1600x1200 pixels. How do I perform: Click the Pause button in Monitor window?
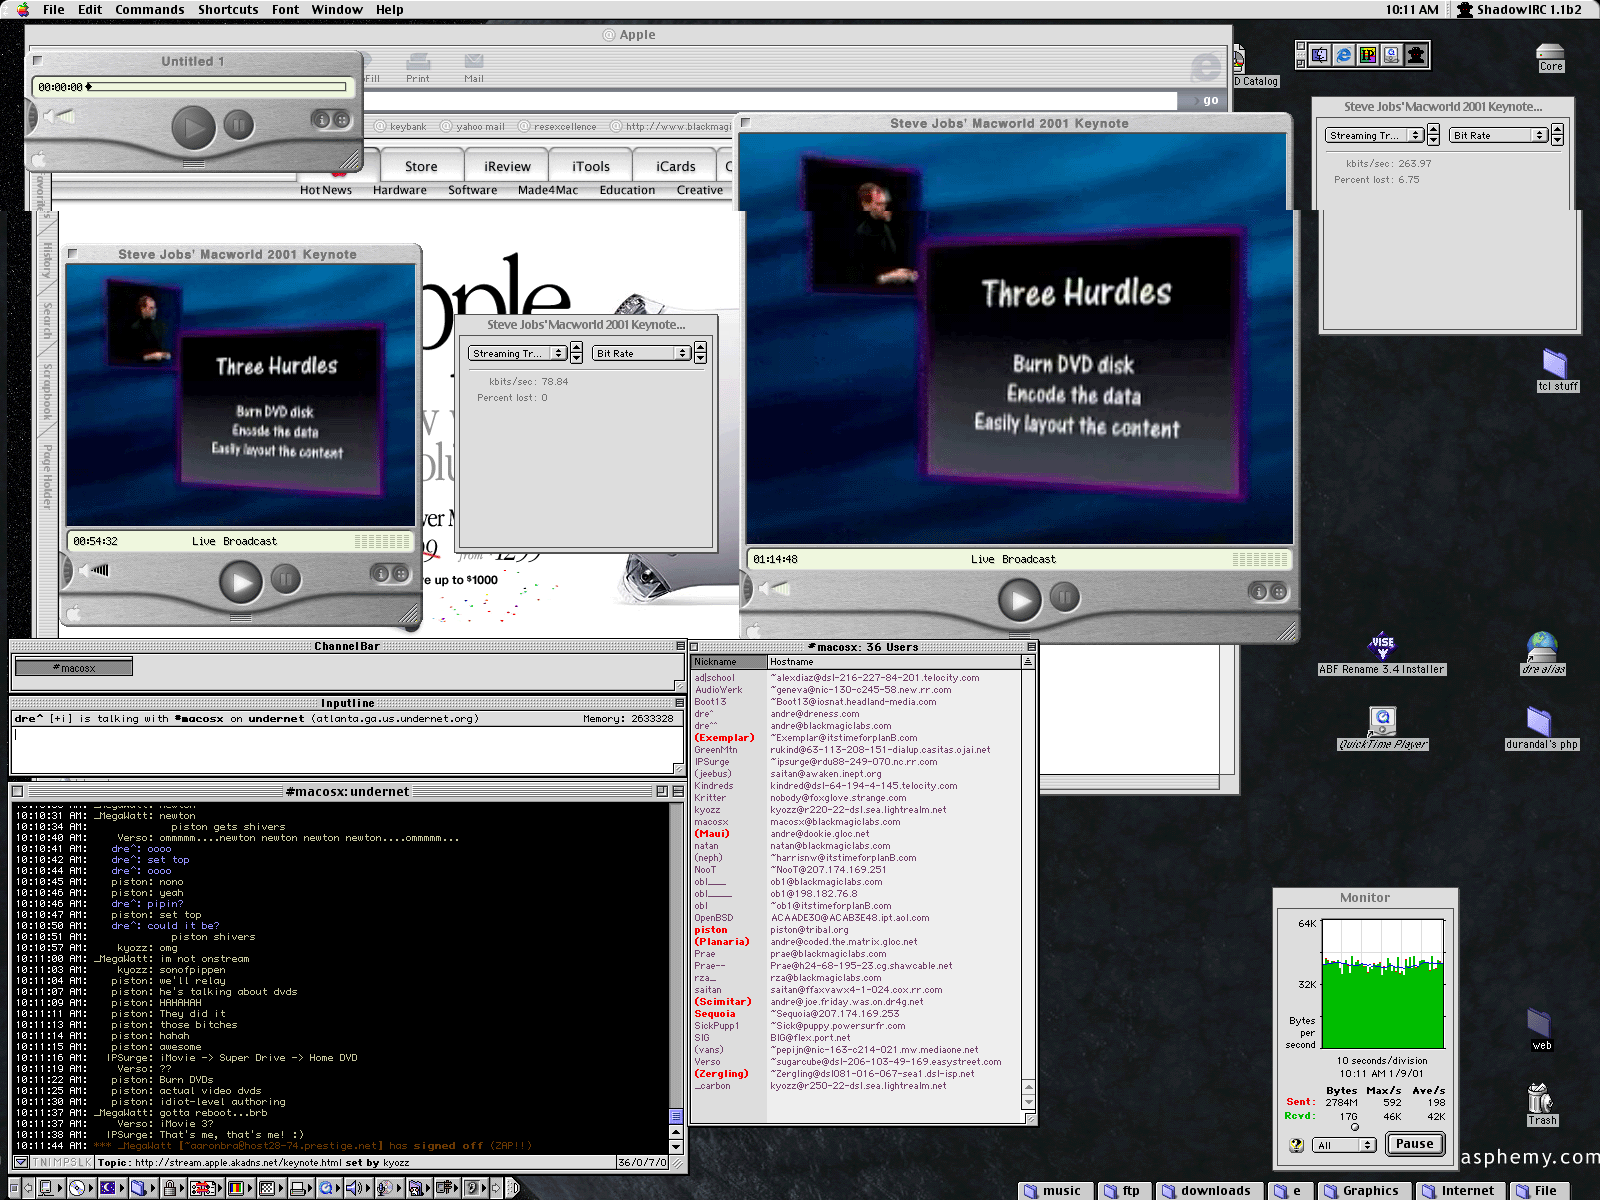(x=1414, y=1144)
